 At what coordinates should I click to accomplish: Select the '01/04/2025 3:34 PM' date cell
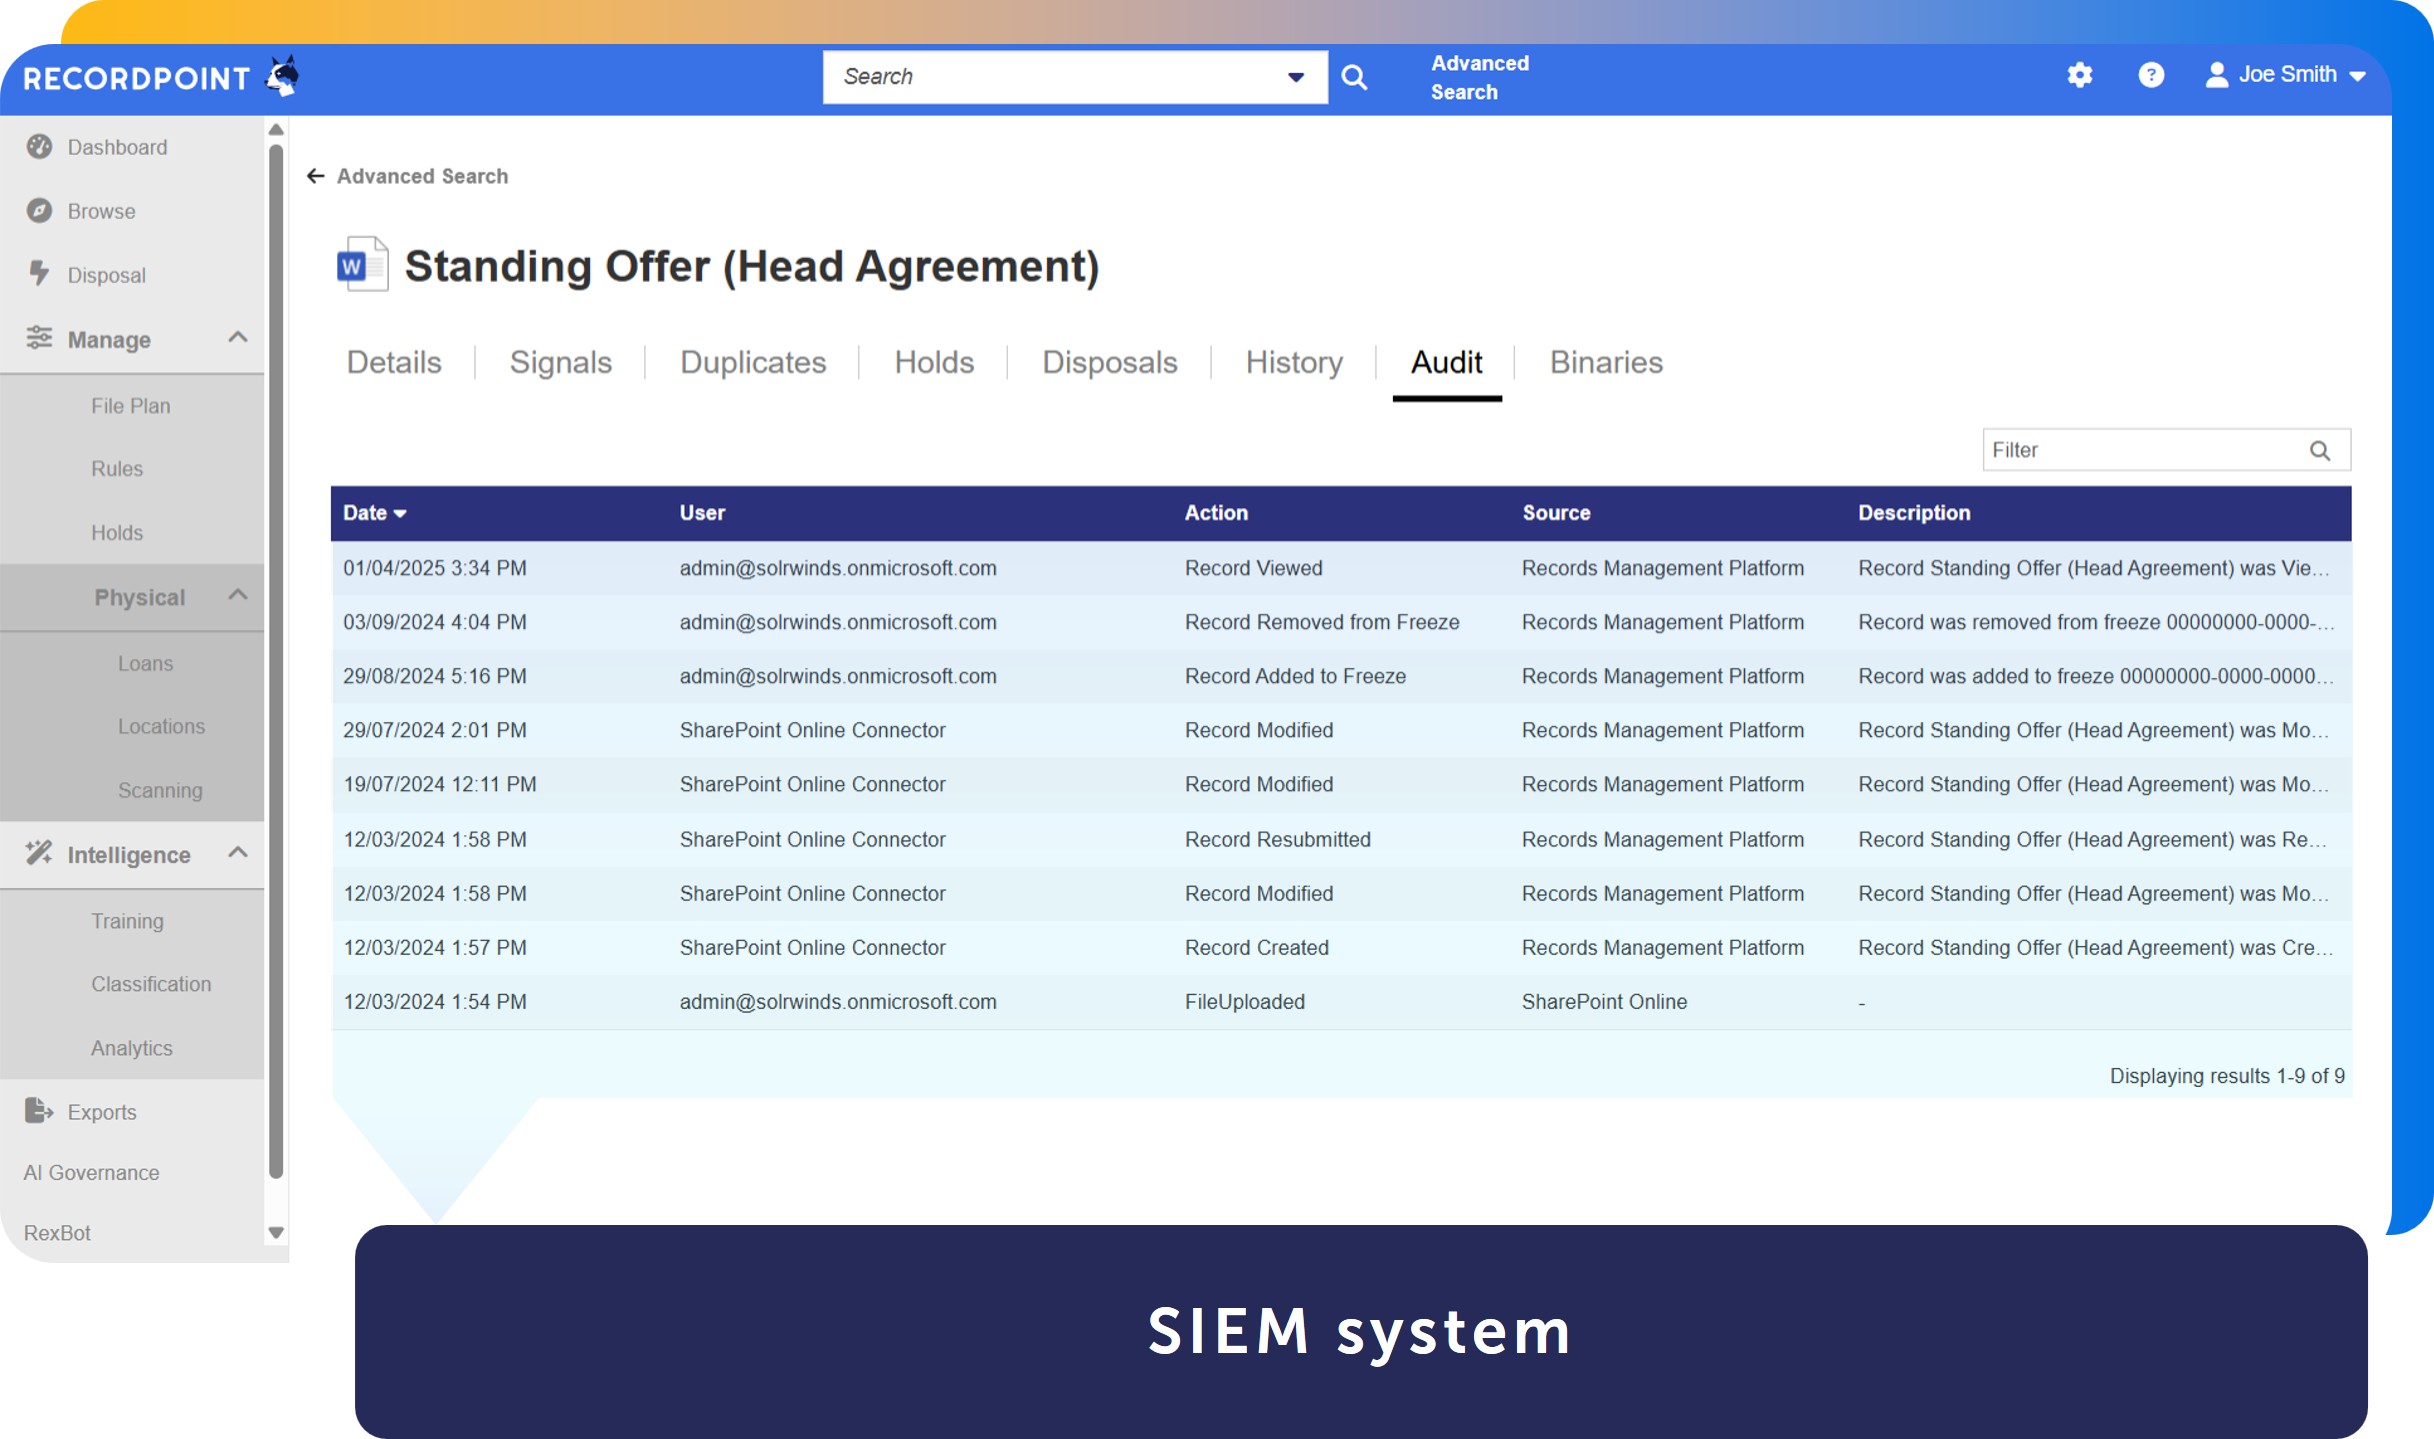[434, 568]
